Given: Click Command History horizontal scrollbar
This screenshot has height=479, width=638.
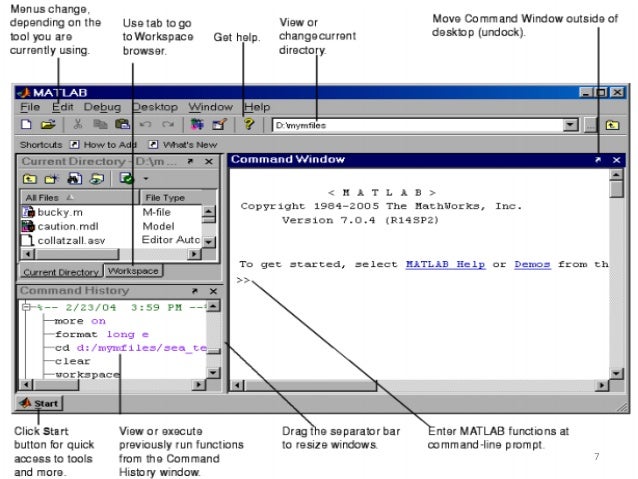Looking at the screenshot, I should point(57,385).
